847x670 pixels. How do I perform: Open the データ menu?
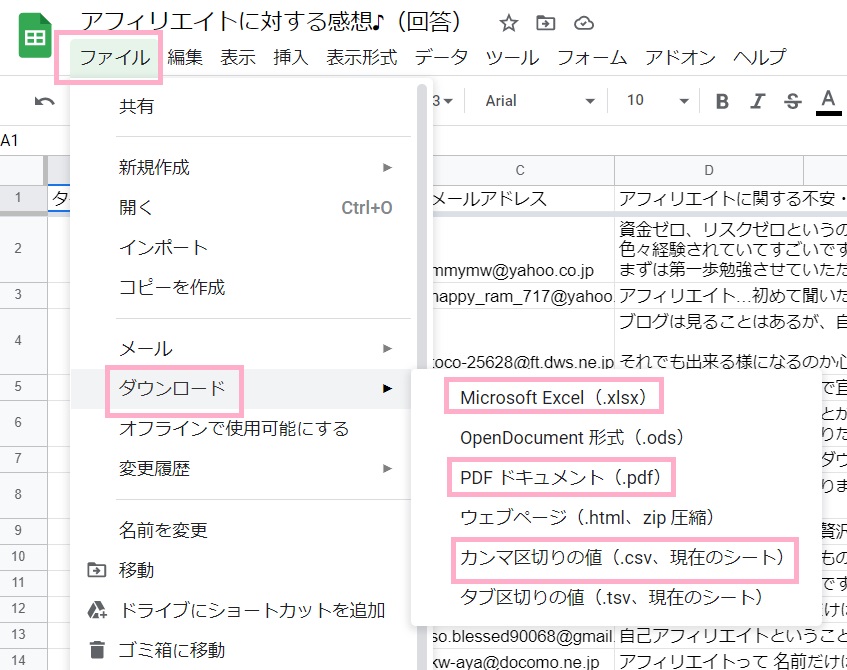(441, 57)
